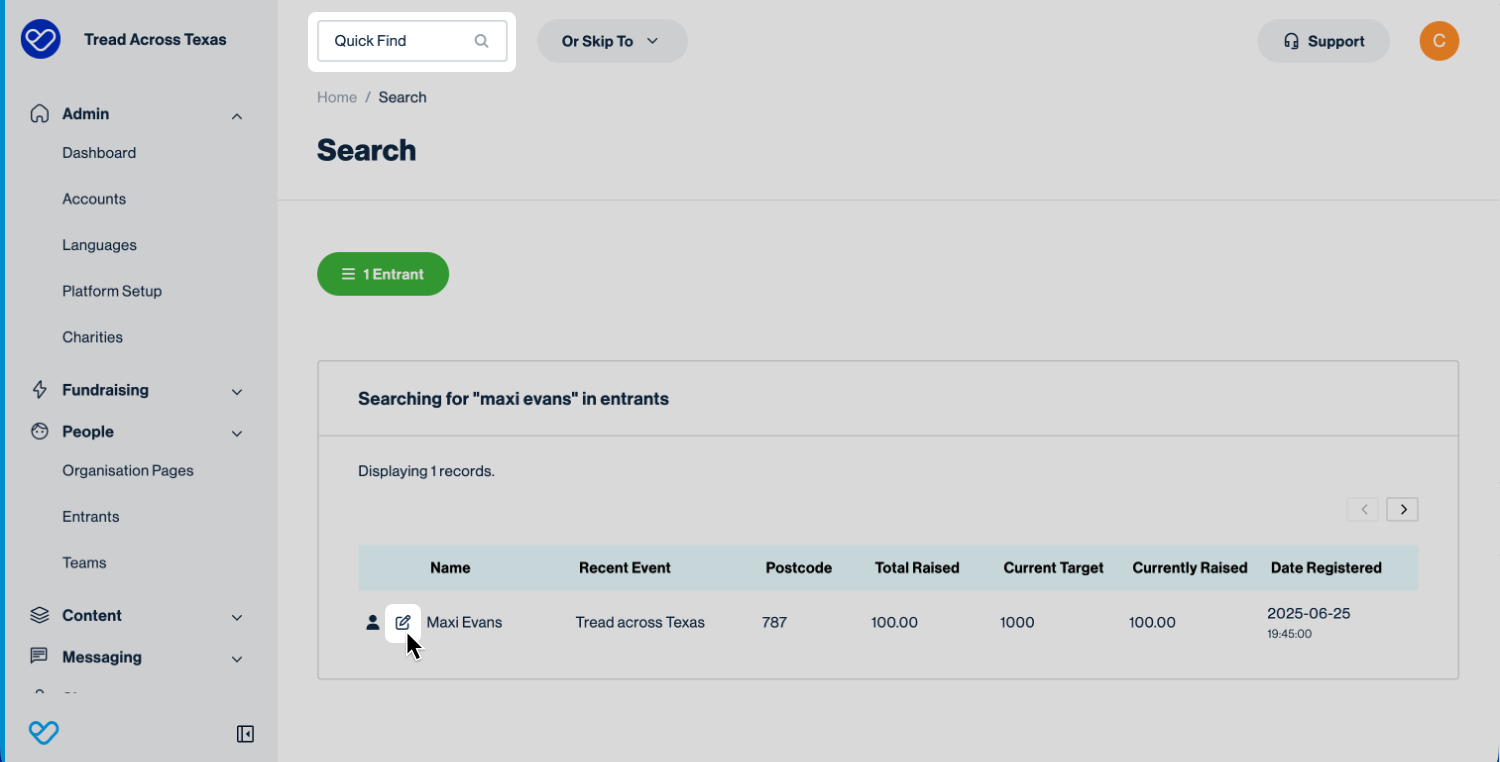Click the orange user avatar C

click(x=1439, y=41)
